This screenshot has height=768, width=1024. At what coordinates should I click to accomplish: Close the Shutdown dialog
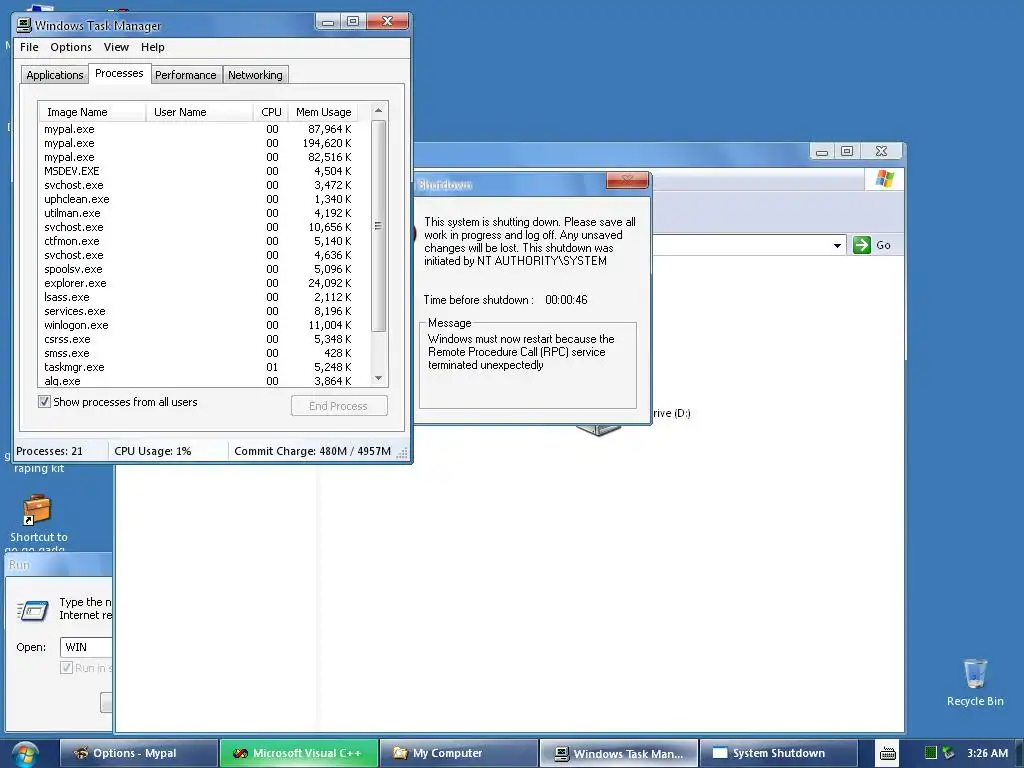(x=626, y=180)
